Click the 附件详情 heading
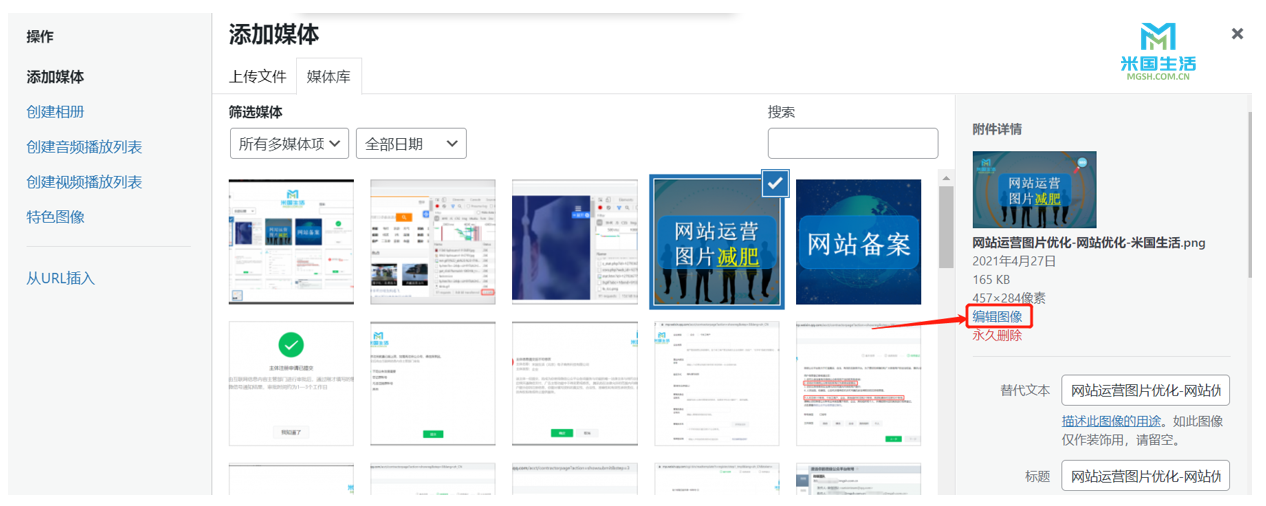Screen dimensions: 1266x506 (x=997, y=129)
